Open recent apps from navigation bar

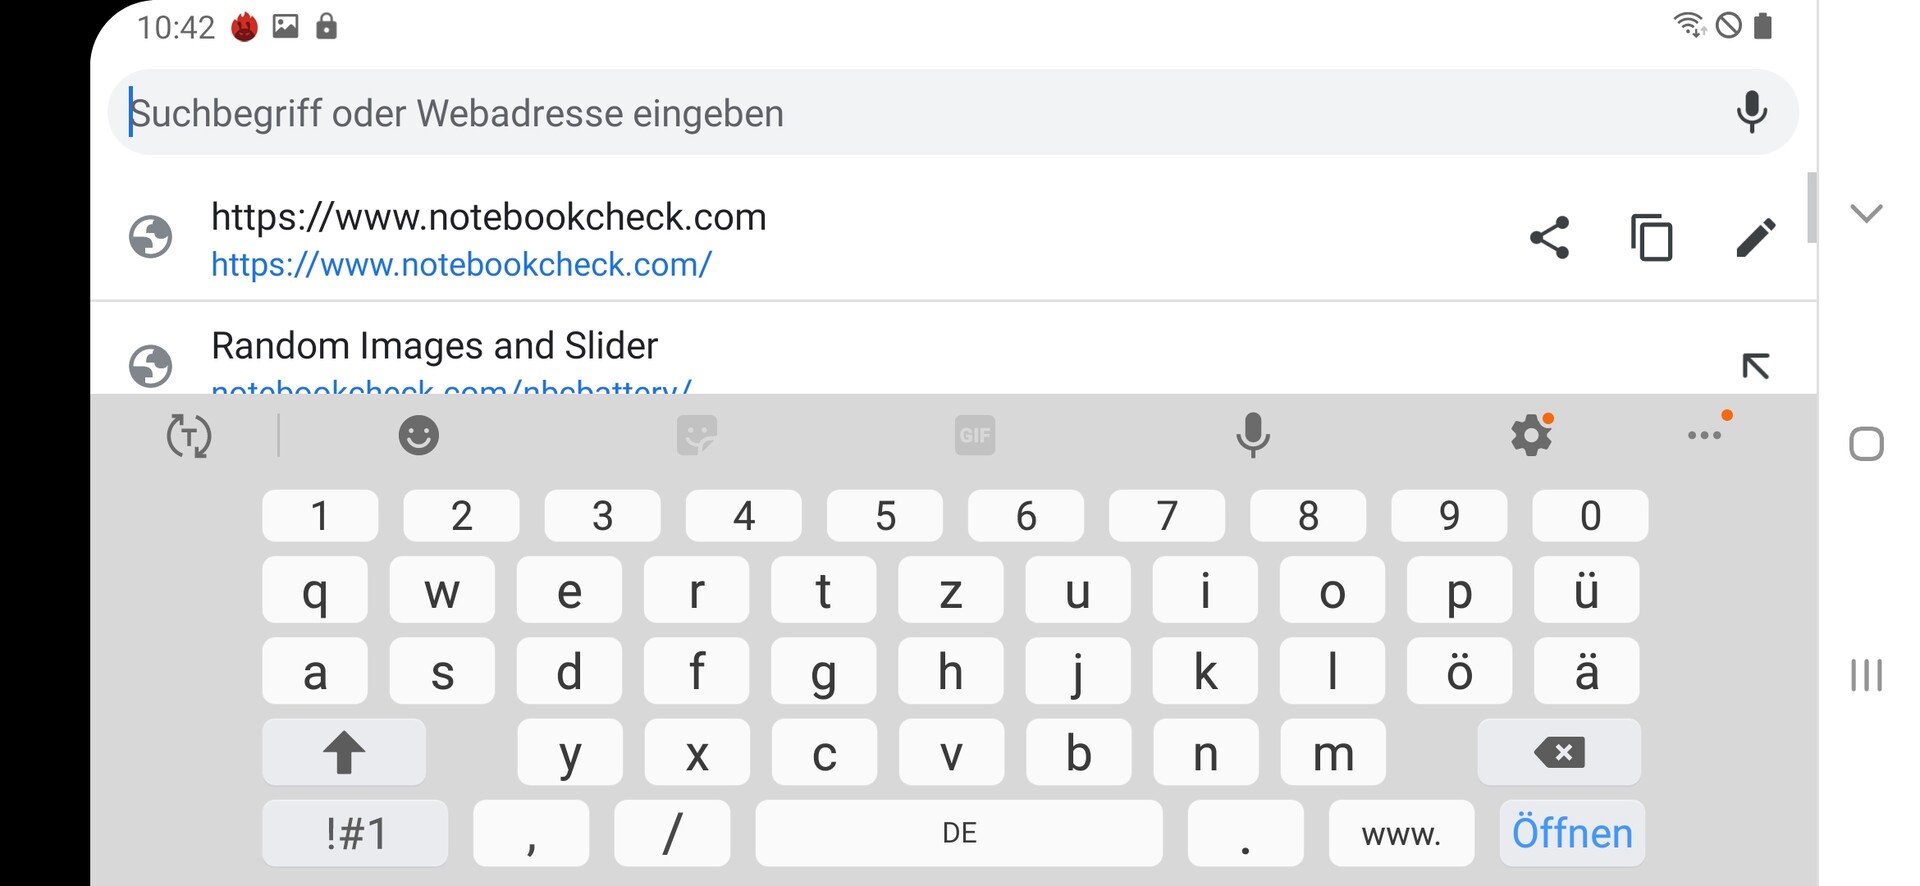click(x=1866, y=675)
